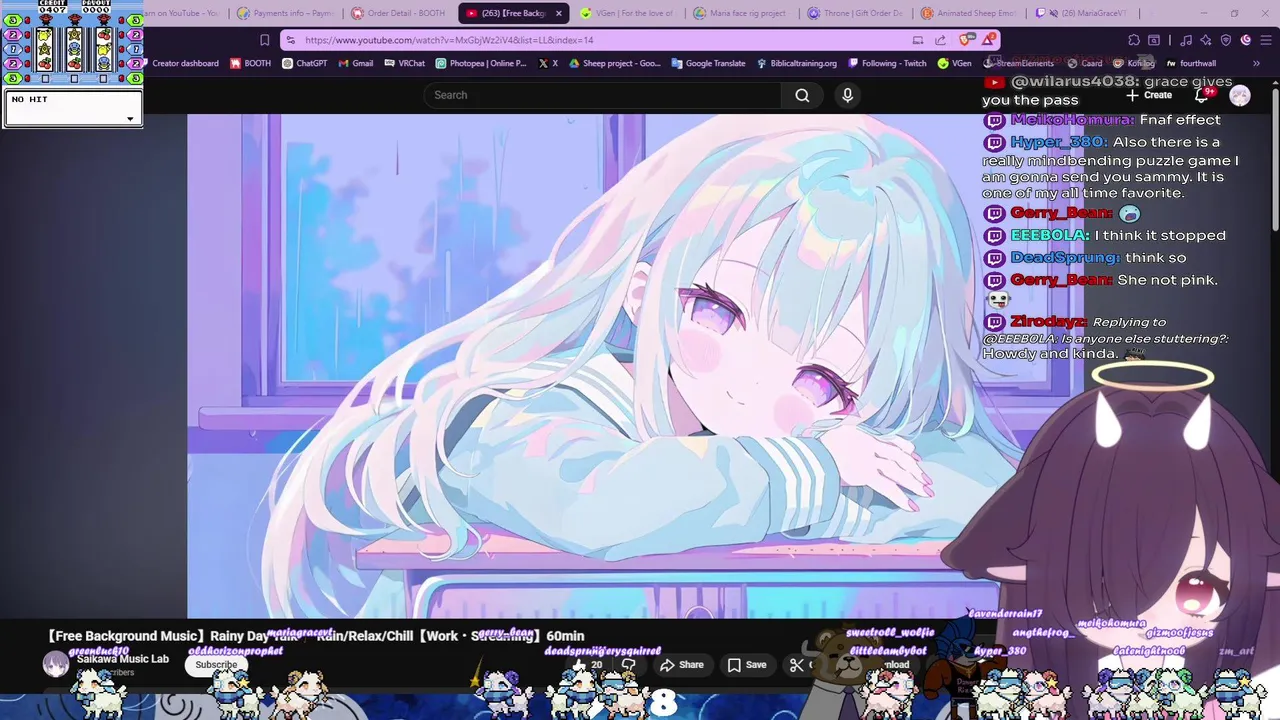Image resolution: width=1280 pixels, height=720 pixels.
Task: Focus the YouTube search input field
Action: pyautogui.click(x=602, y=95)
